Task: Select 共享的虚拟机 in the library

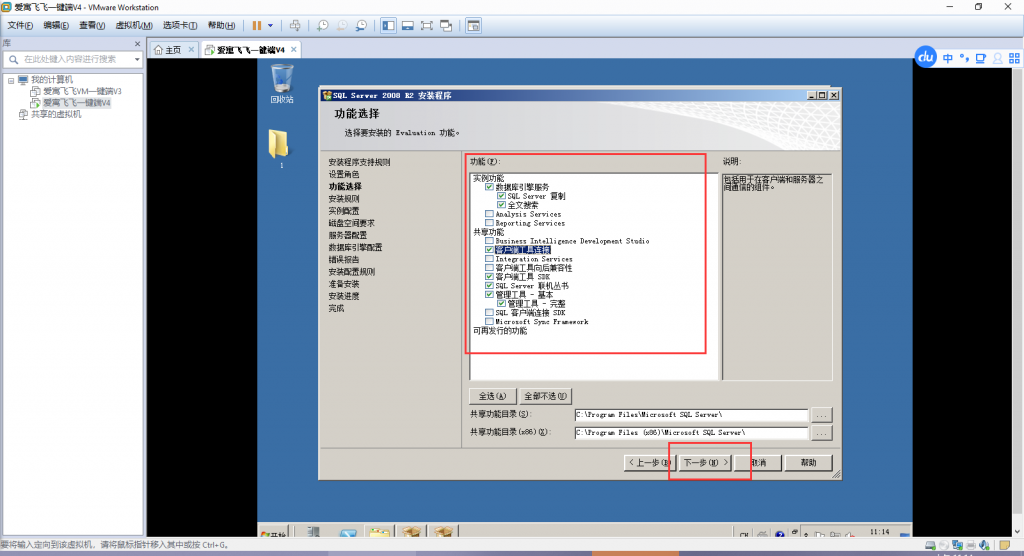Action: (56, 114)
